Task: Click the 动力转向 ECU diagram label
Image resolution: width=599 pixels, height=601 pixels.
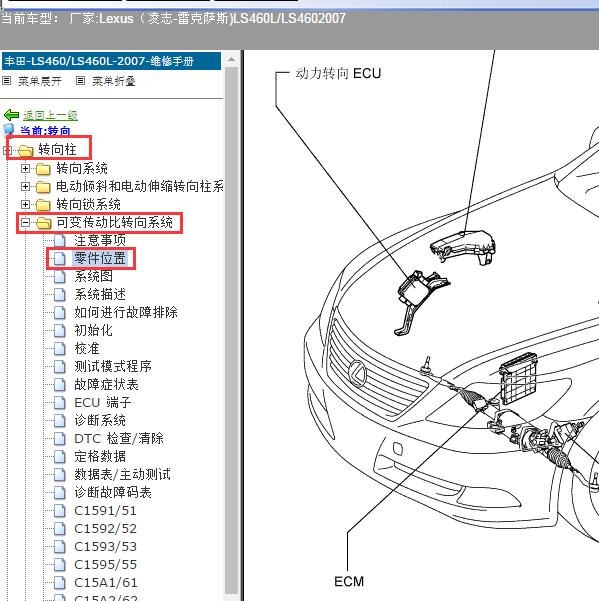Action: coord(338,73)
